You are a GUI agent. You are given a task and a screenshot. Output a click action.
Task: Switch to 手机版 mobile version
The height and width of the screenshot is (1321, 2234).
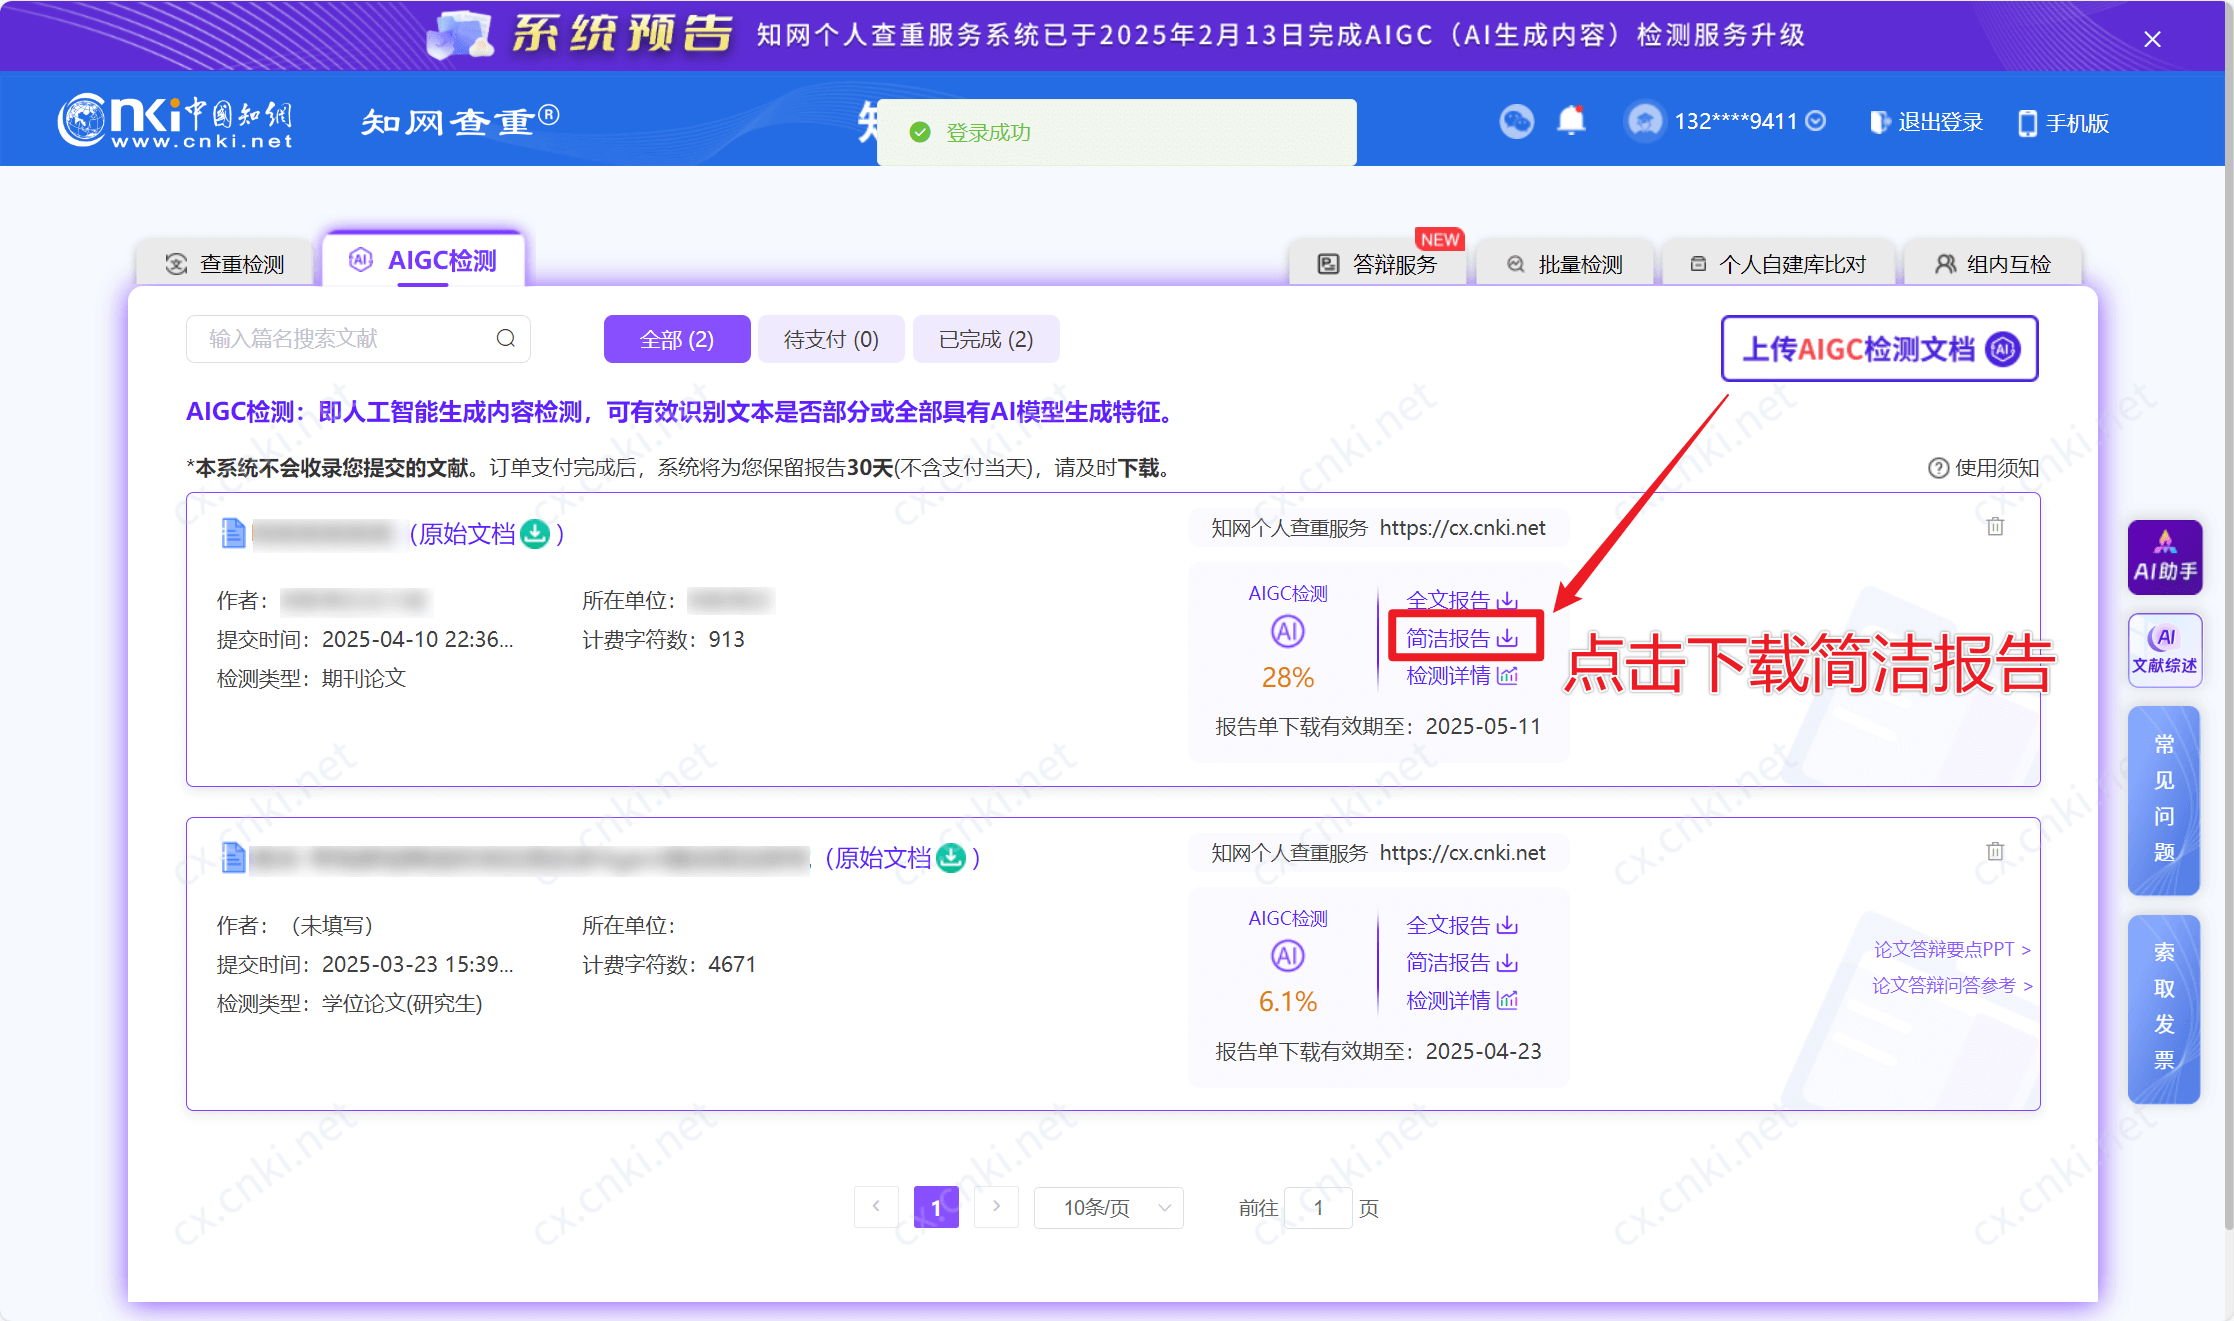point(2064,123)
